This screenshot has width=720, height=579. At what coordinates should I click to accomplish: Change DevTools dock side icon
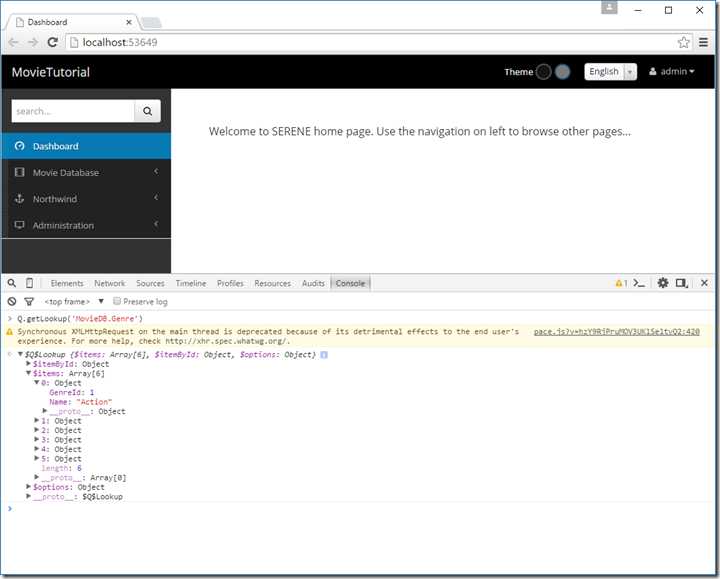point(681,283)
